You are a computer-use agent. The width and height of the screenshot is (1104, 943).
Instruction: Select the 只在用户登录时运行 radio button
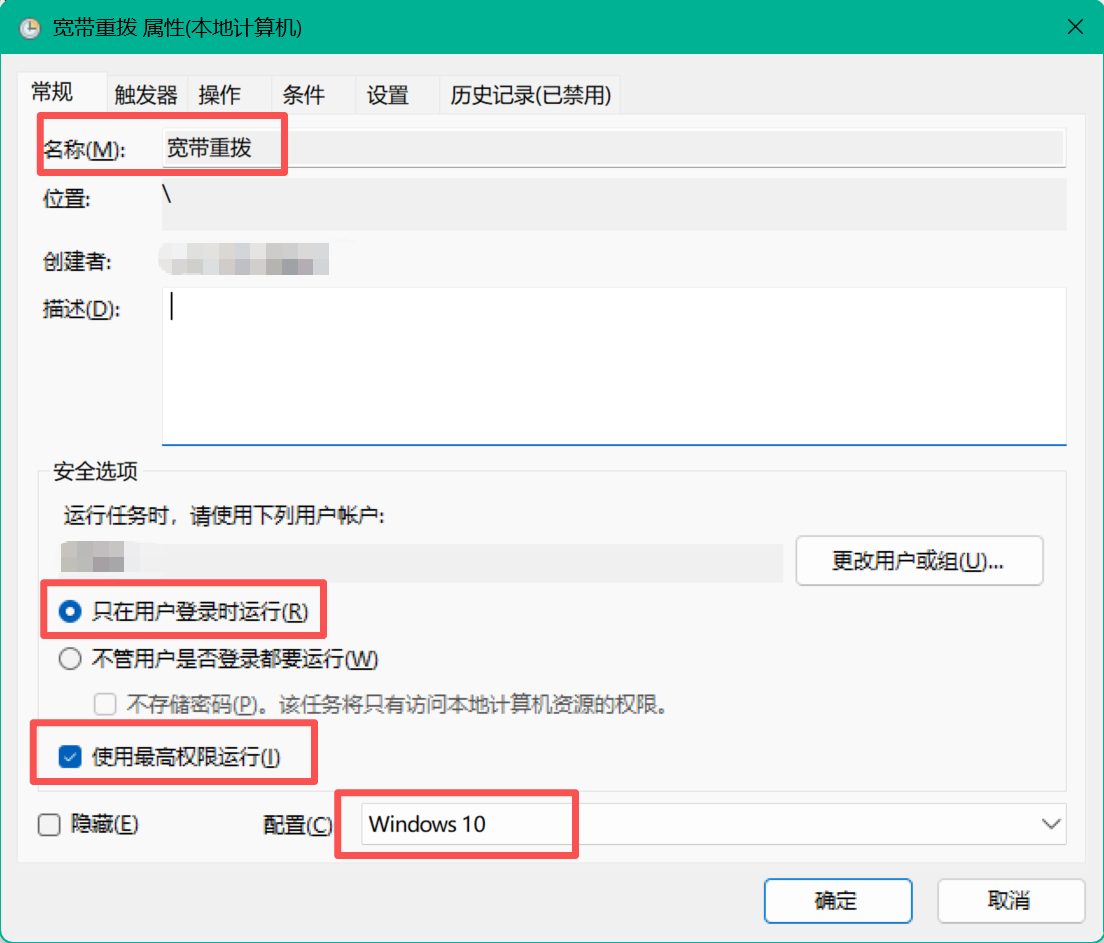[x=70, y=611]
